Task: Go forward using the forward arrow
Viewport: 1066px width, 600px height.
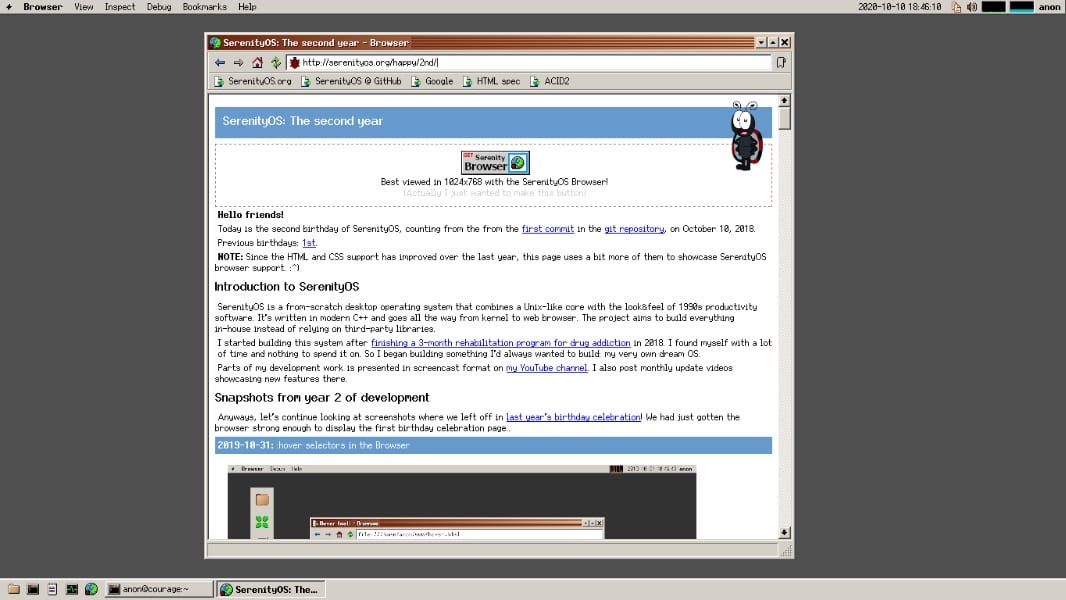Action: [239, 63]
